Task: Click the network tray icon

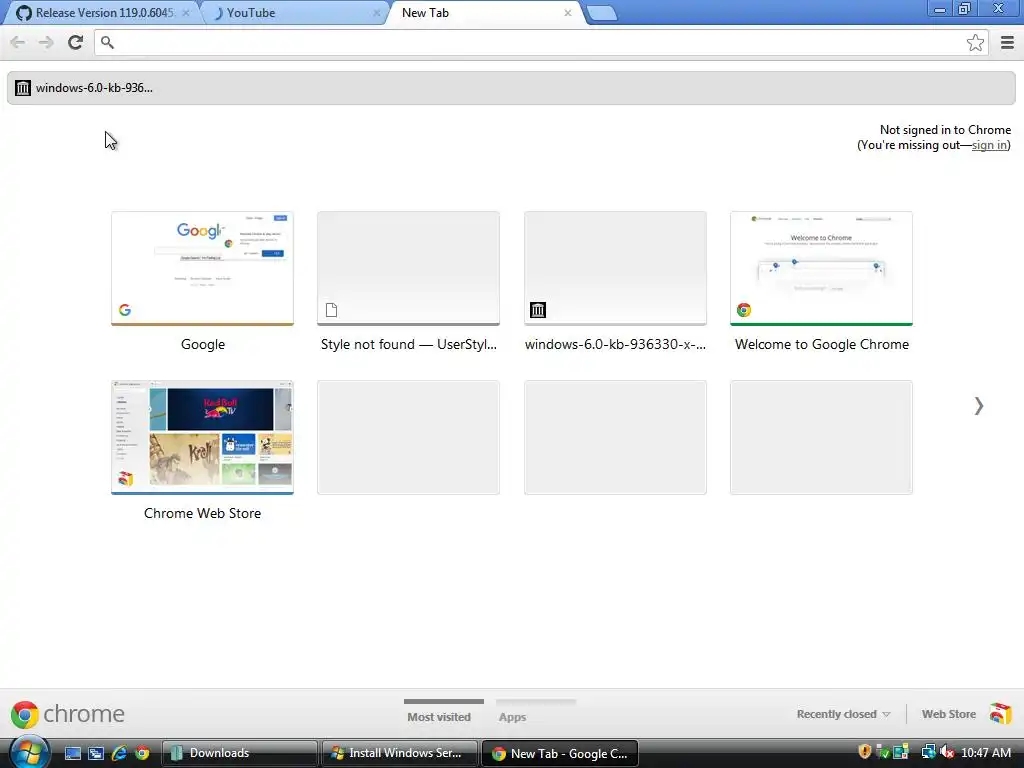Action: click(x=927, y=752)
